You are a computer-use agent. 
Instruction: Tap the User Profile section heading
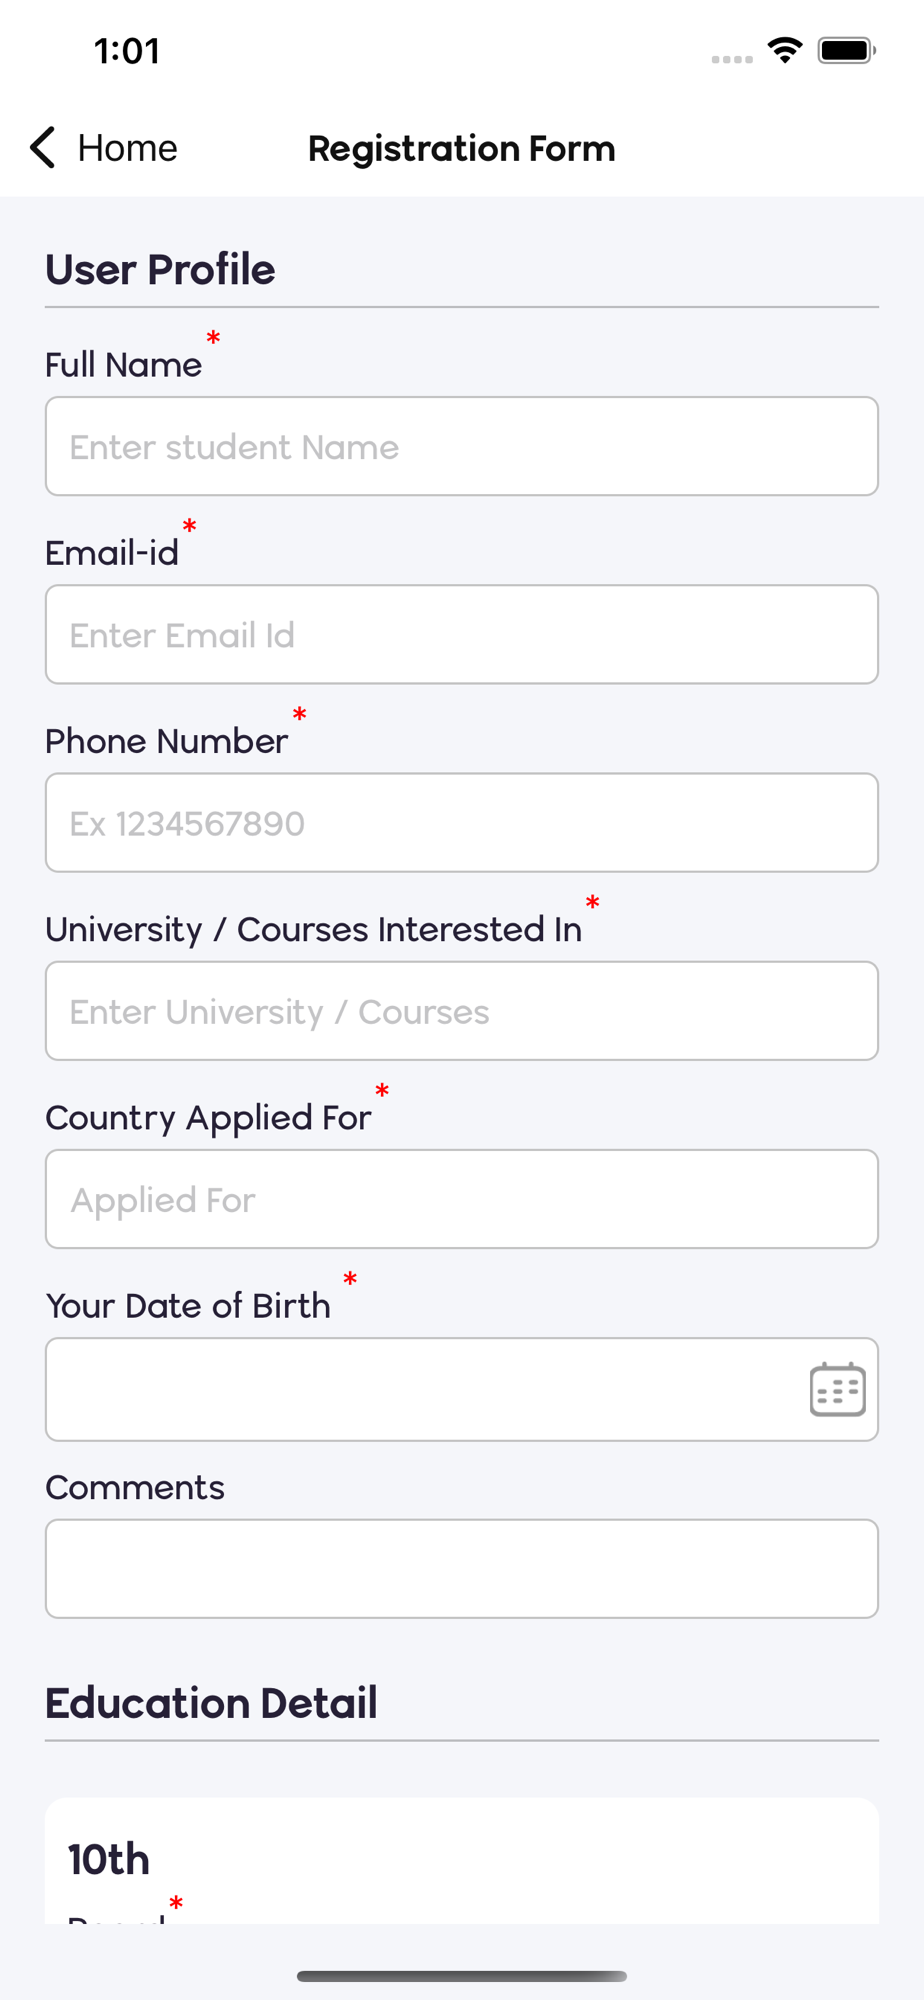click(x=160, y=270)
